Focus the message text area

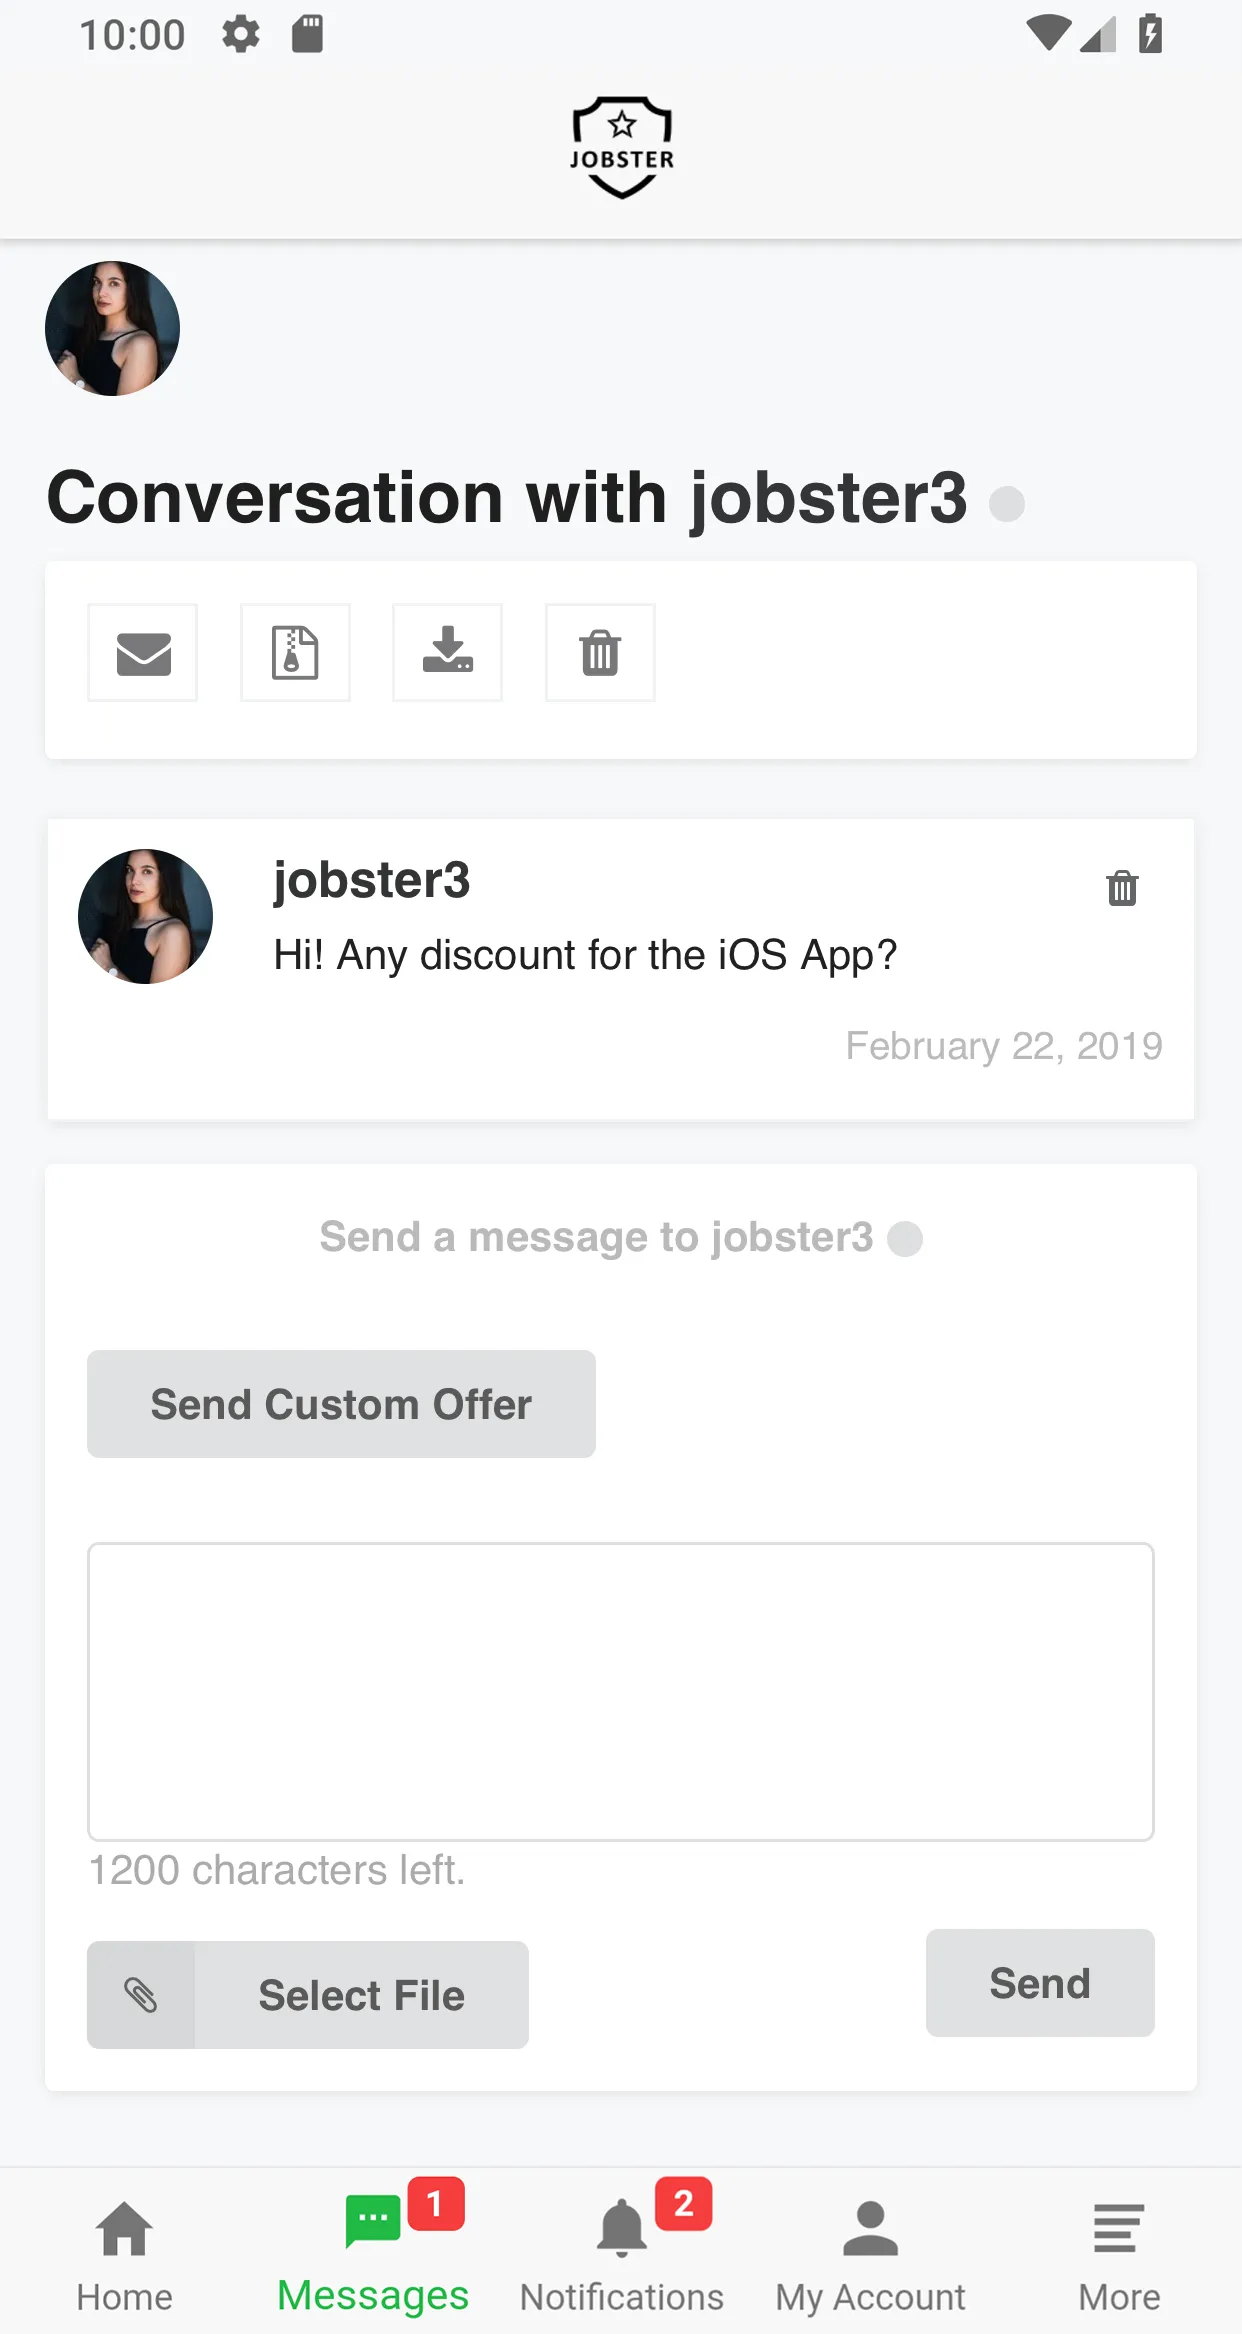click(x=621, y=1692)
